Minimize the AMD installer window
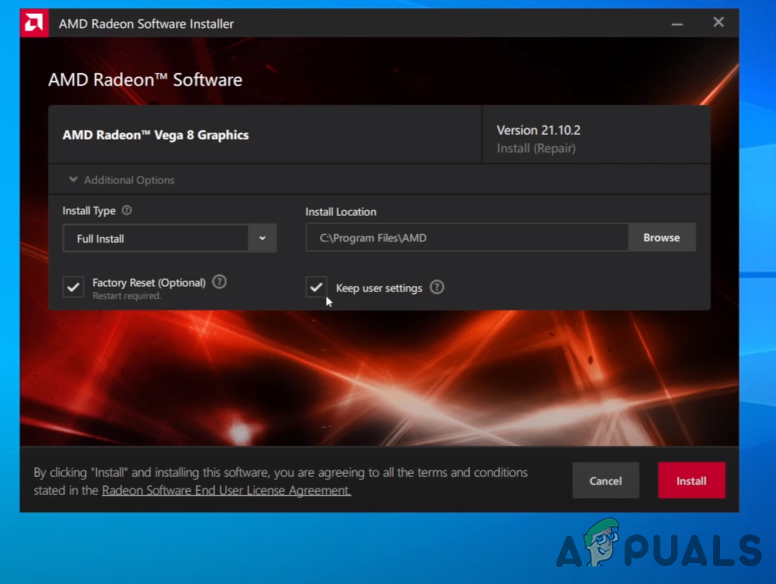The height and width of the screenshot is (584, 776). click(x=677, y=23)
